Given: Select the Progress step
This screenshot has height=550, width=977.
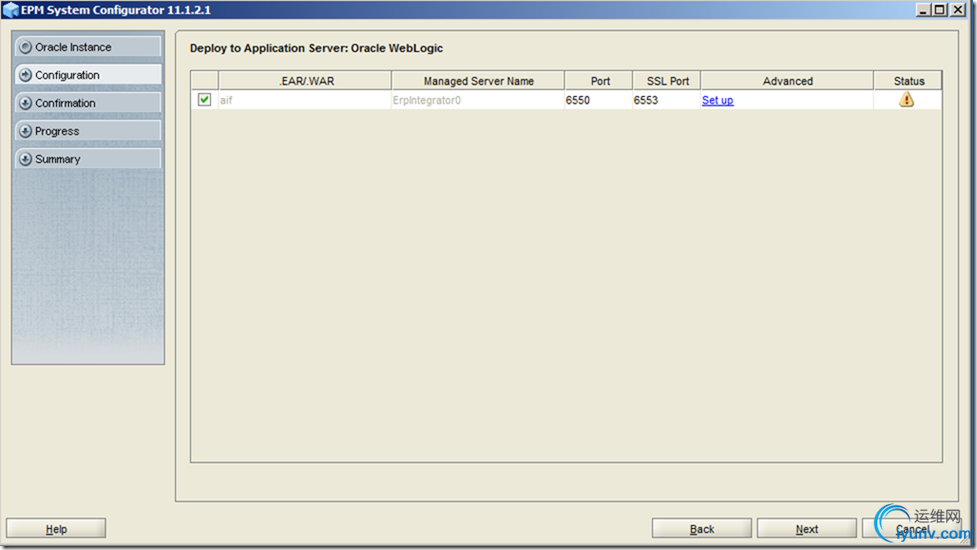Looking at the screenshot, I should (88, 131).
